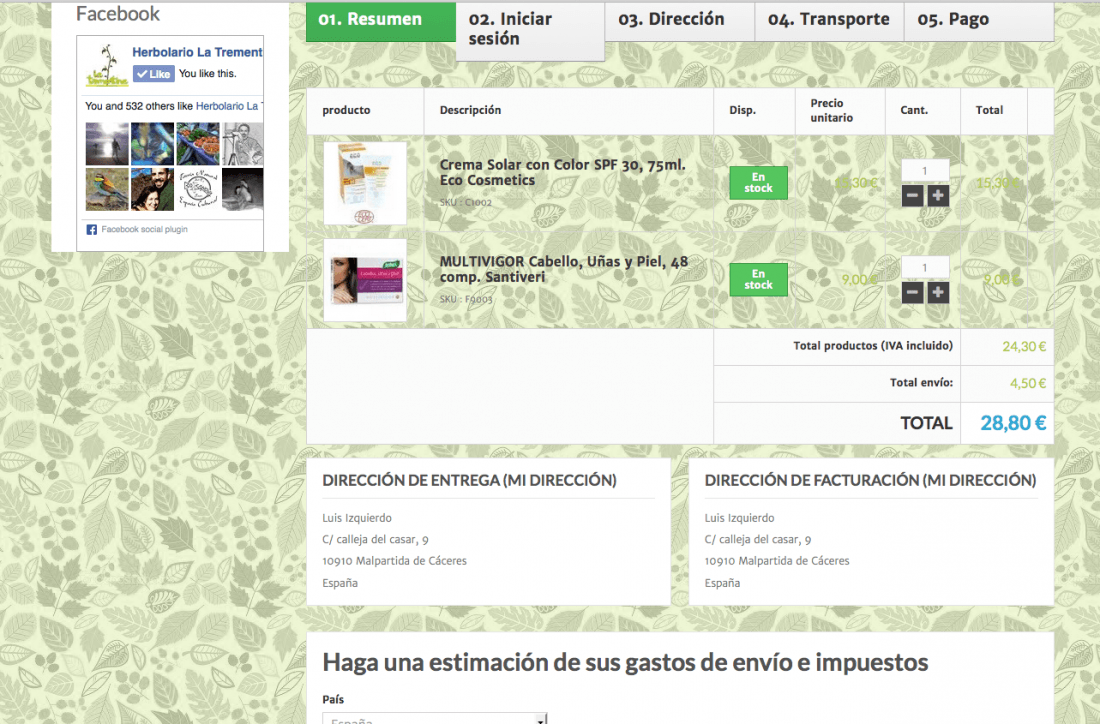Open the Herbolario La link in likes text
Image resolution: width=1100 pixels, height=724 pixels.
pos(229,106)
